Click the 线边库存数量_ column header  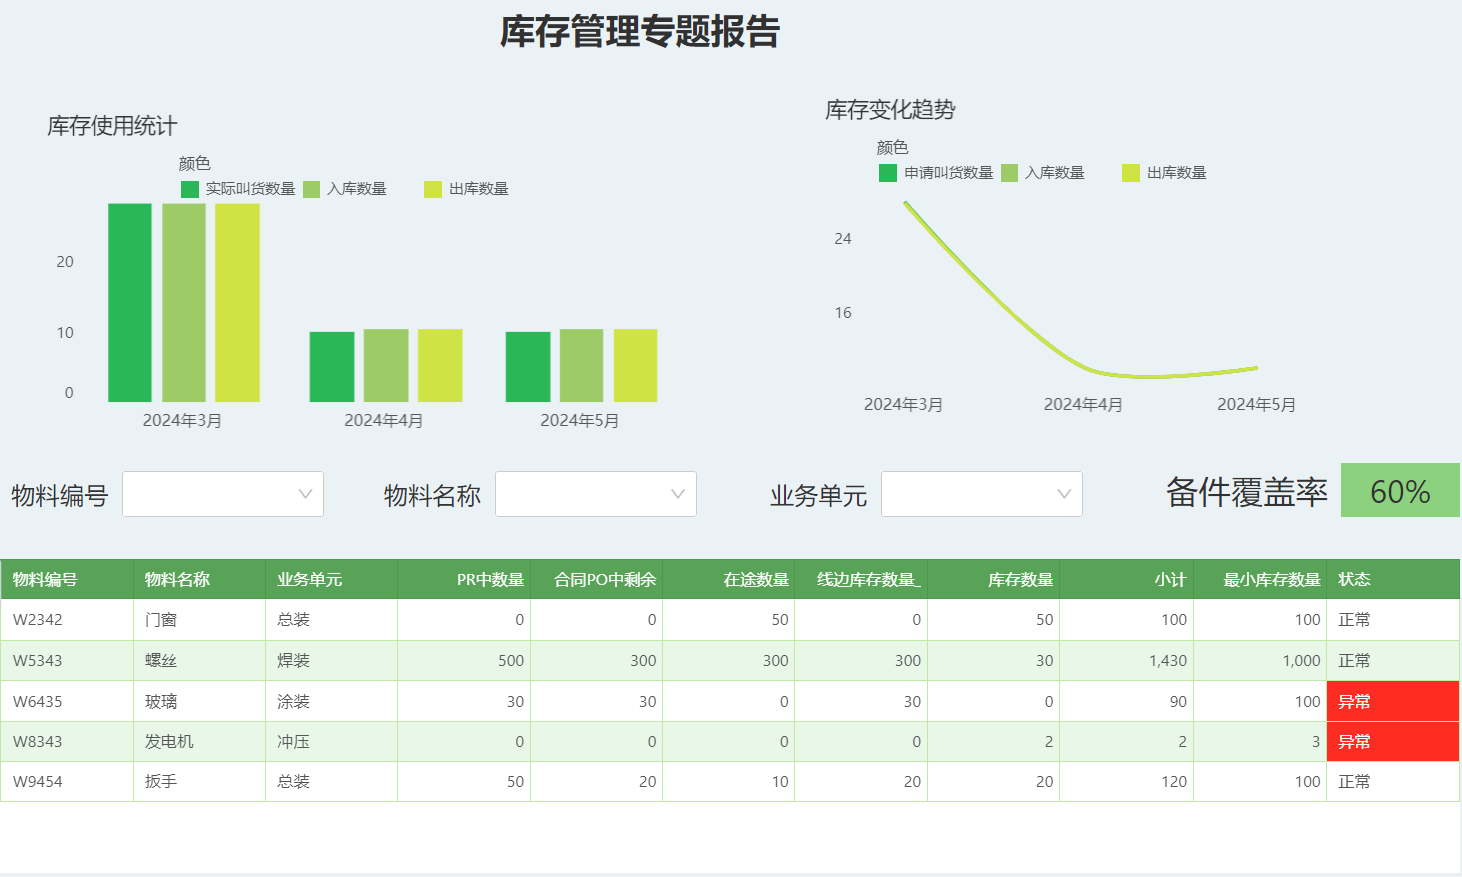[x=861, y=579]
